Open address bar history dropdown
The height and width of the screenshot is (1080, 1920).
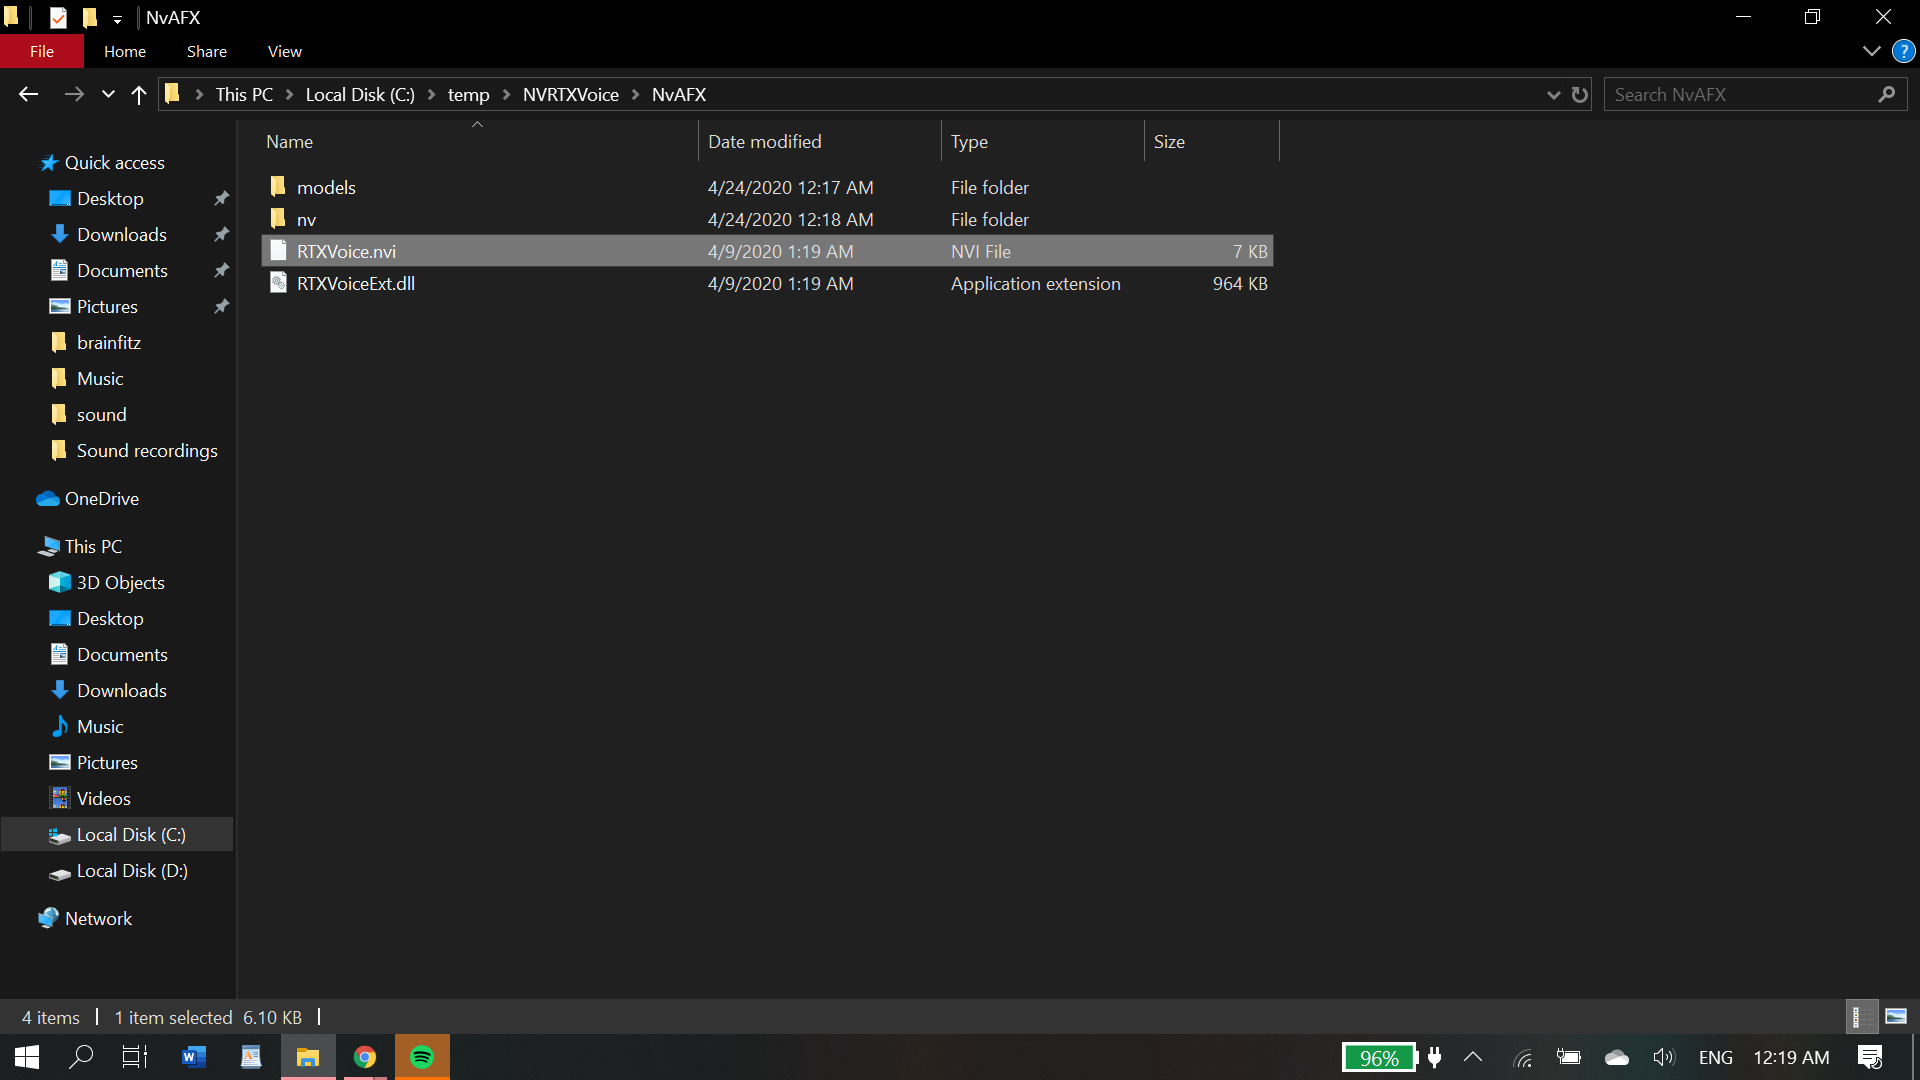pyautogui.click(x=1553, y=95)
